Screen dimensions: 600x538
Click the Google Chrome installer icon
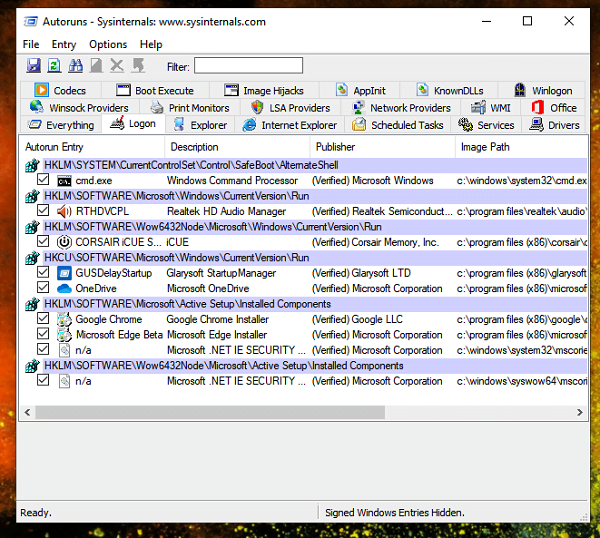tap(64, 320)
